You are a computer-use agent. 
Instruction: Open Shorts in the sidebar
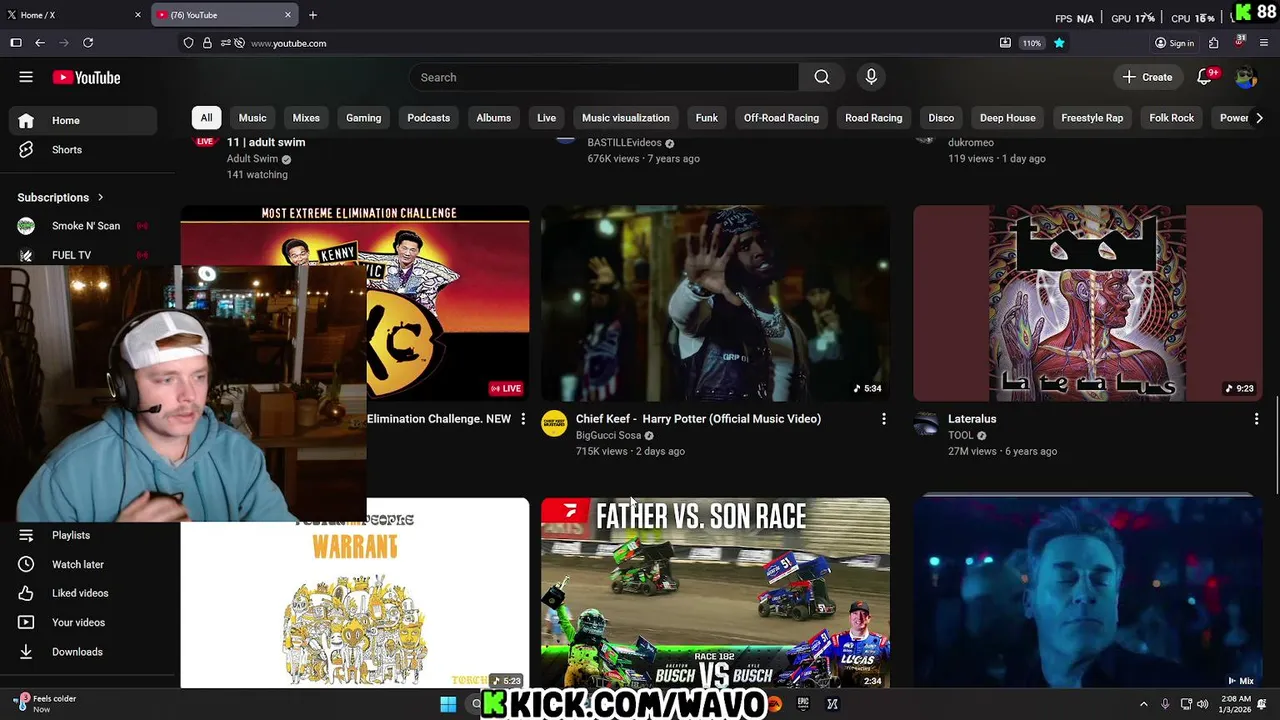(84, 150)
